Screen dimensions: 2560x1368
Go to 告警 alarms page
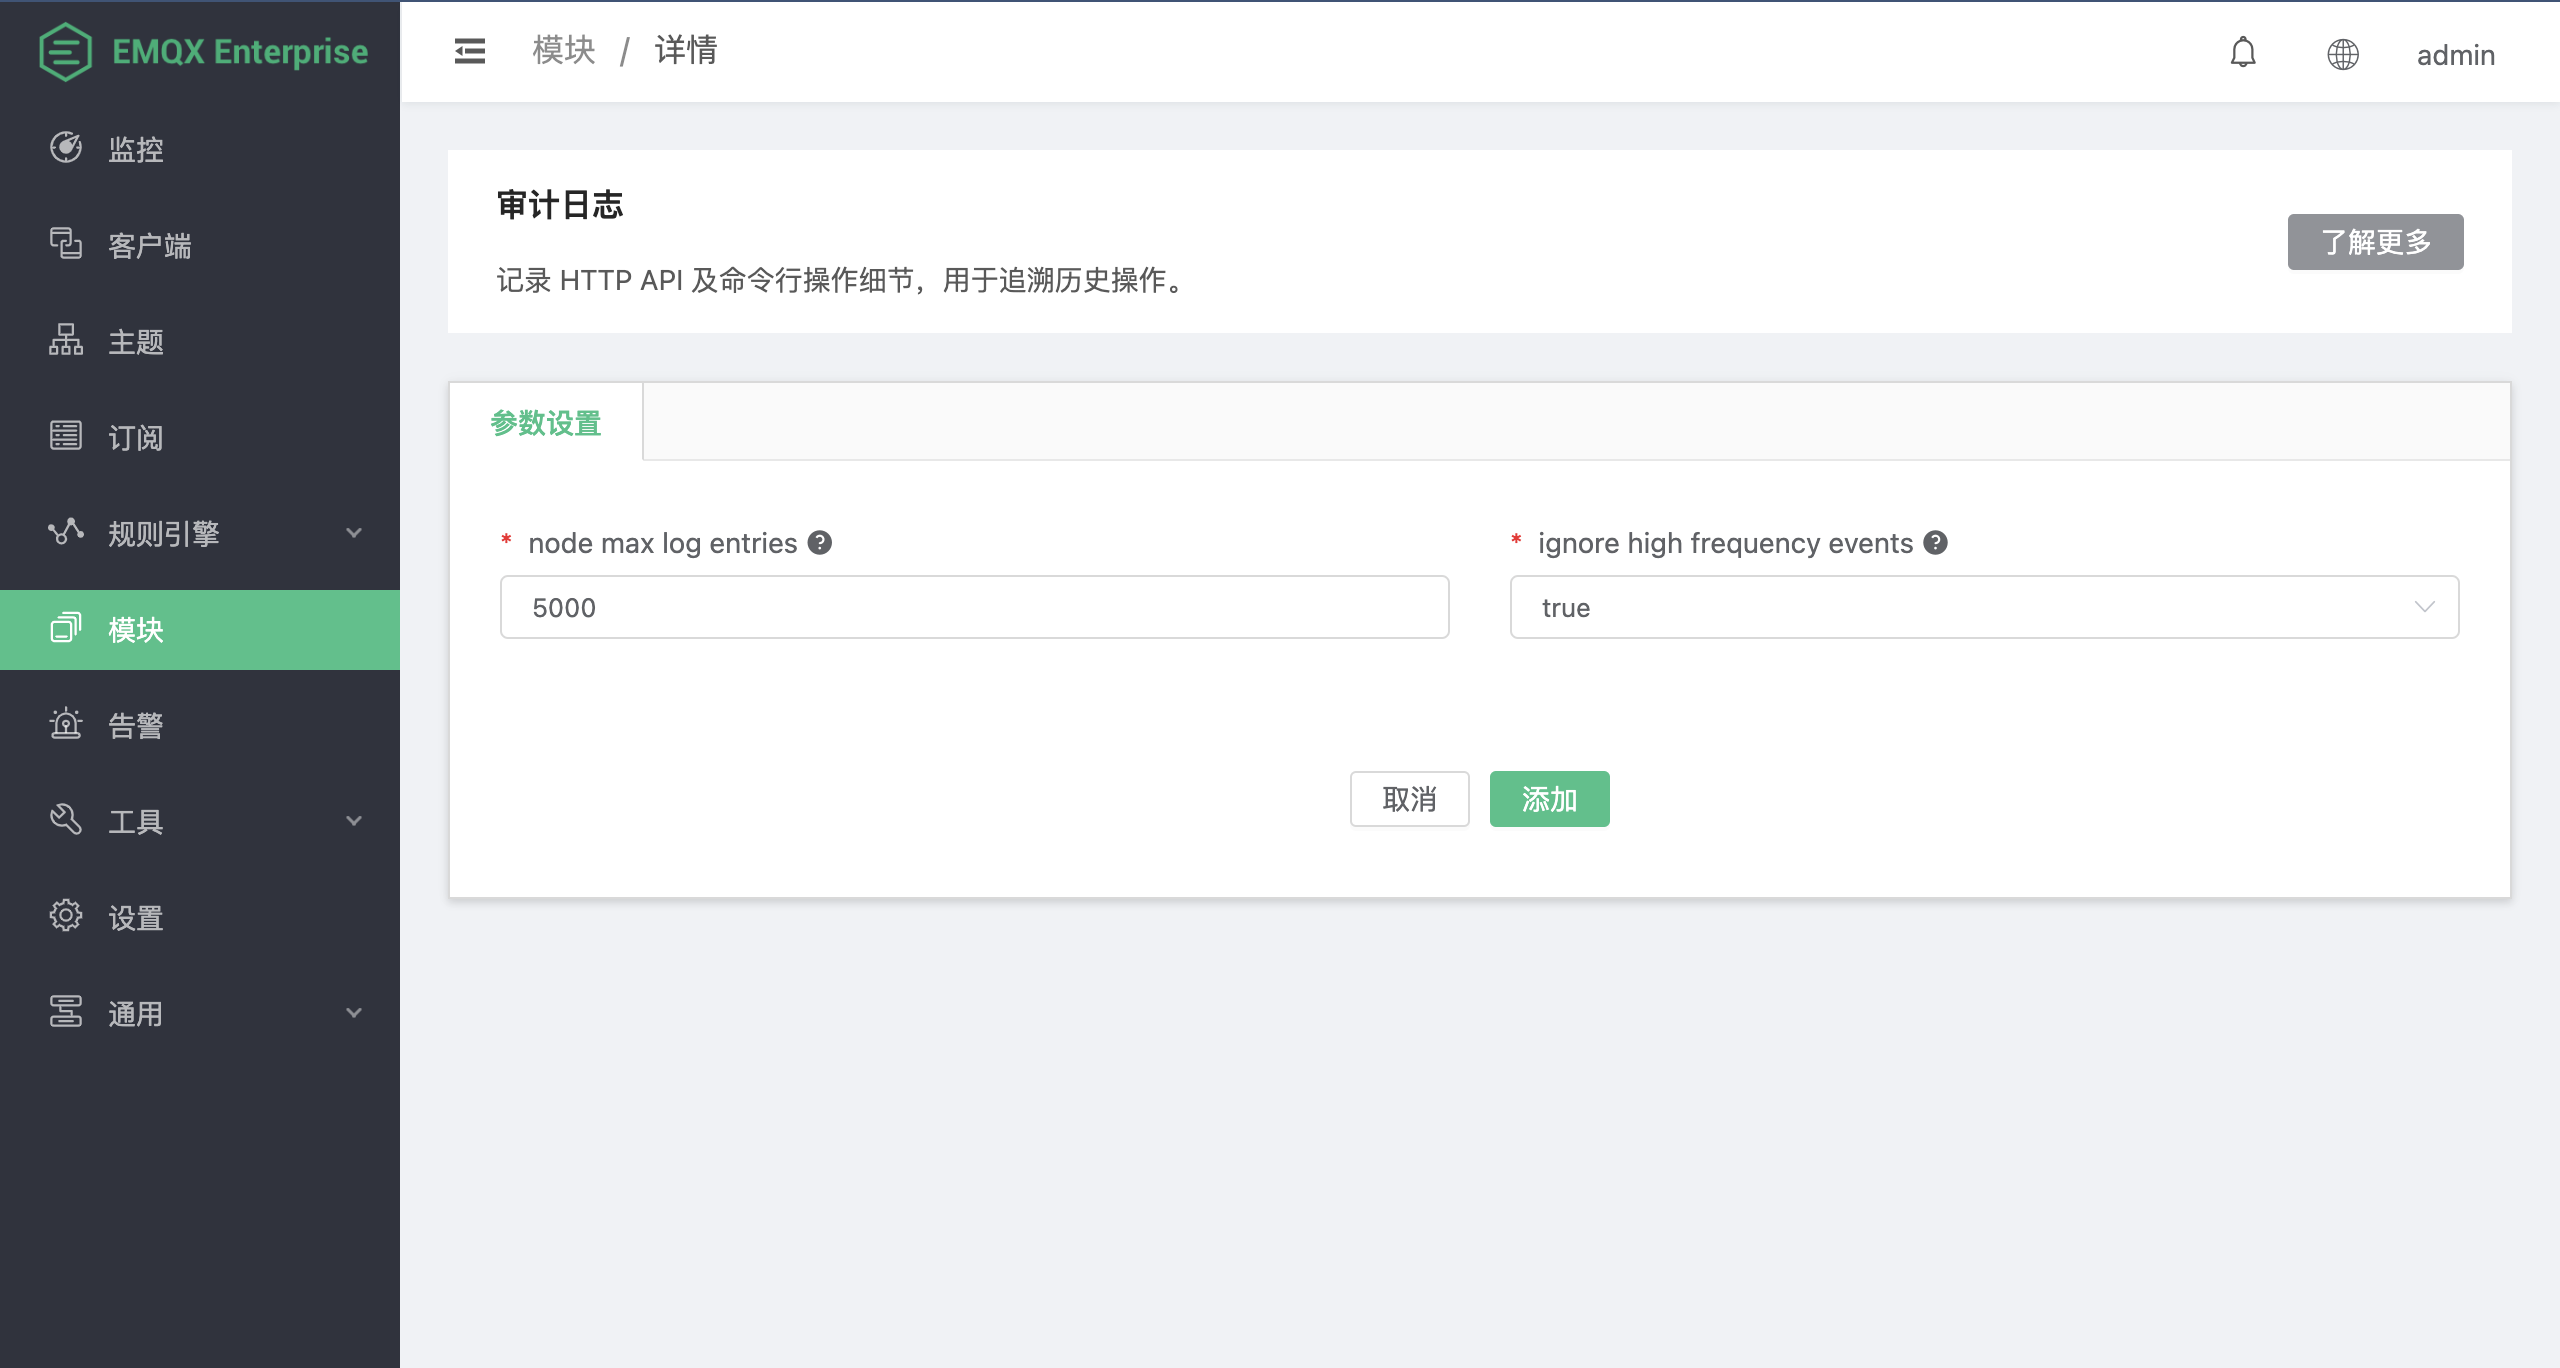click(135, 725)
